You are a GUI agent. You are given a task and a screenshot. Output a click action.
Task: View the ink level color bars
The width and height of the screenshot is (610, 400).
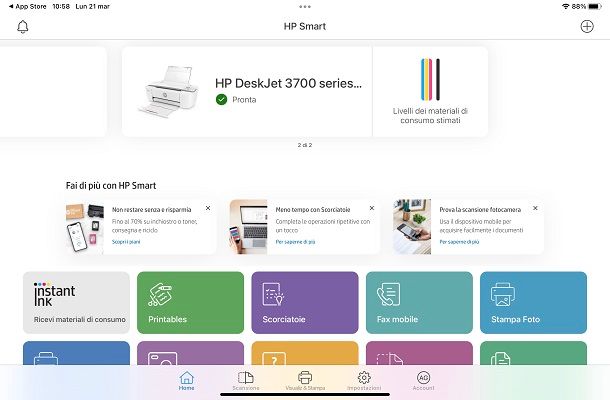click(430, 79)
